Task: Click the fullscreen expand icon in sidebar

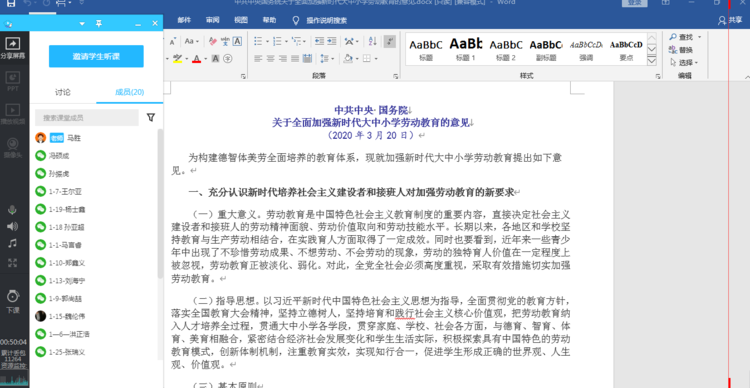Action: click(12, 263)
